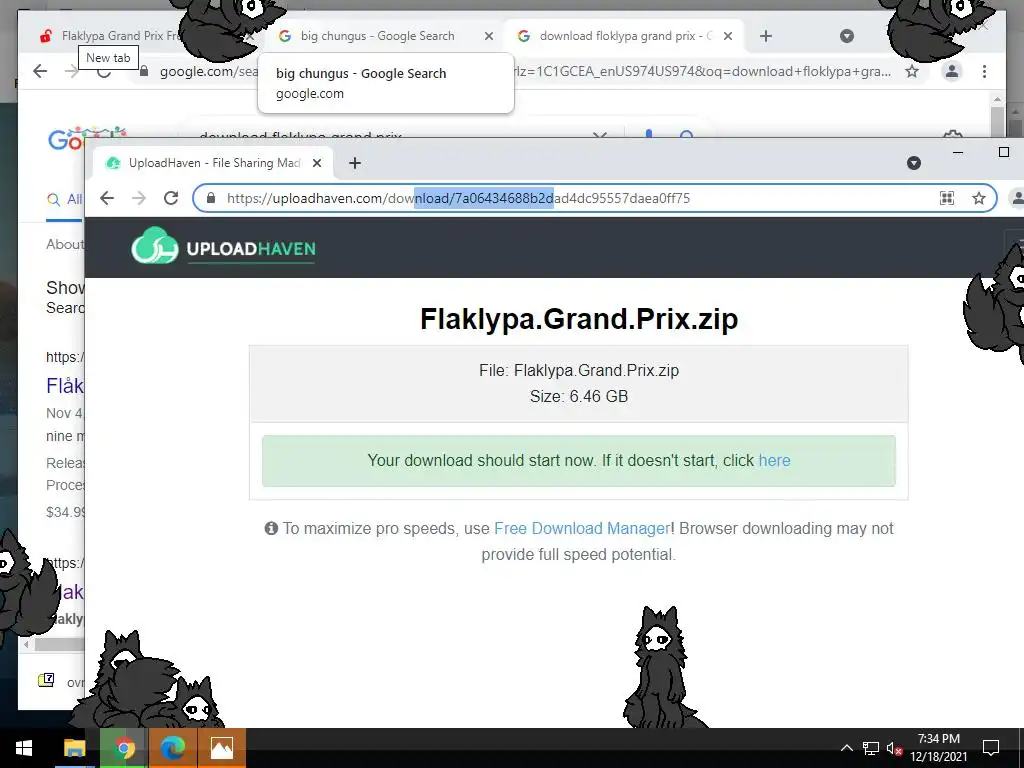This screenshot has height=768, width=1024.
Task: Open tab search dropdown in UploadHaven window
Action: tap(914, 163)
